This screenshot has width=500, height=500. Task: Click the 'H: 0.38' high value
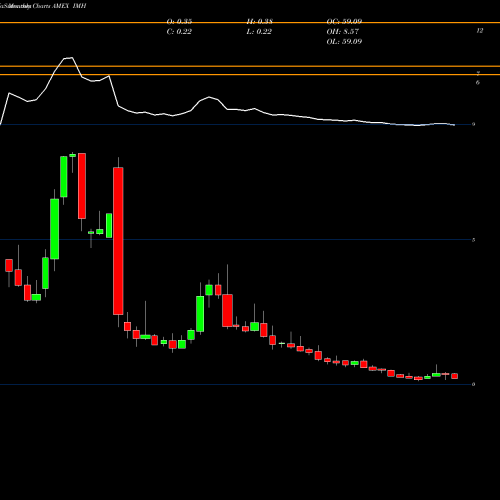[x=260, y=22]
